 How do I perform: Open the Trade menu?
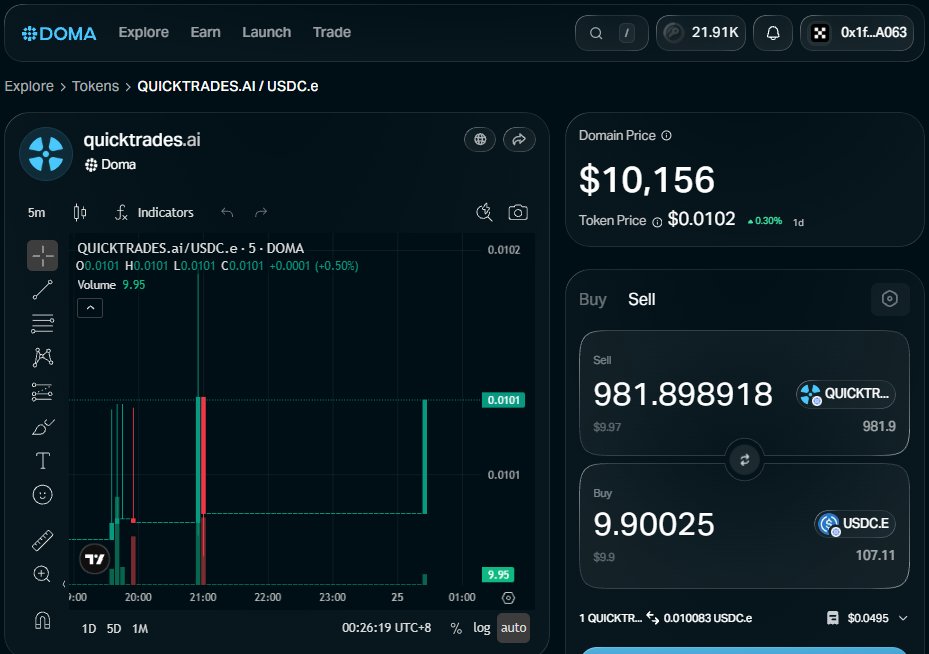[x=332, y=33]
